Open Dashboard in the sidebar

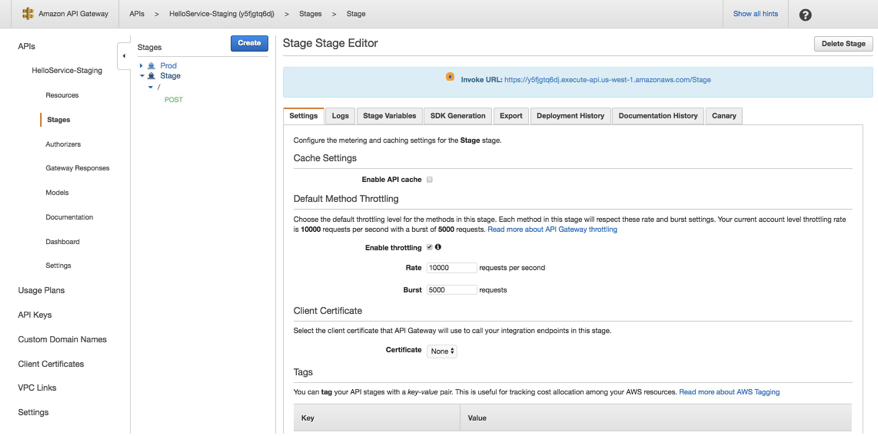point(63,242)
